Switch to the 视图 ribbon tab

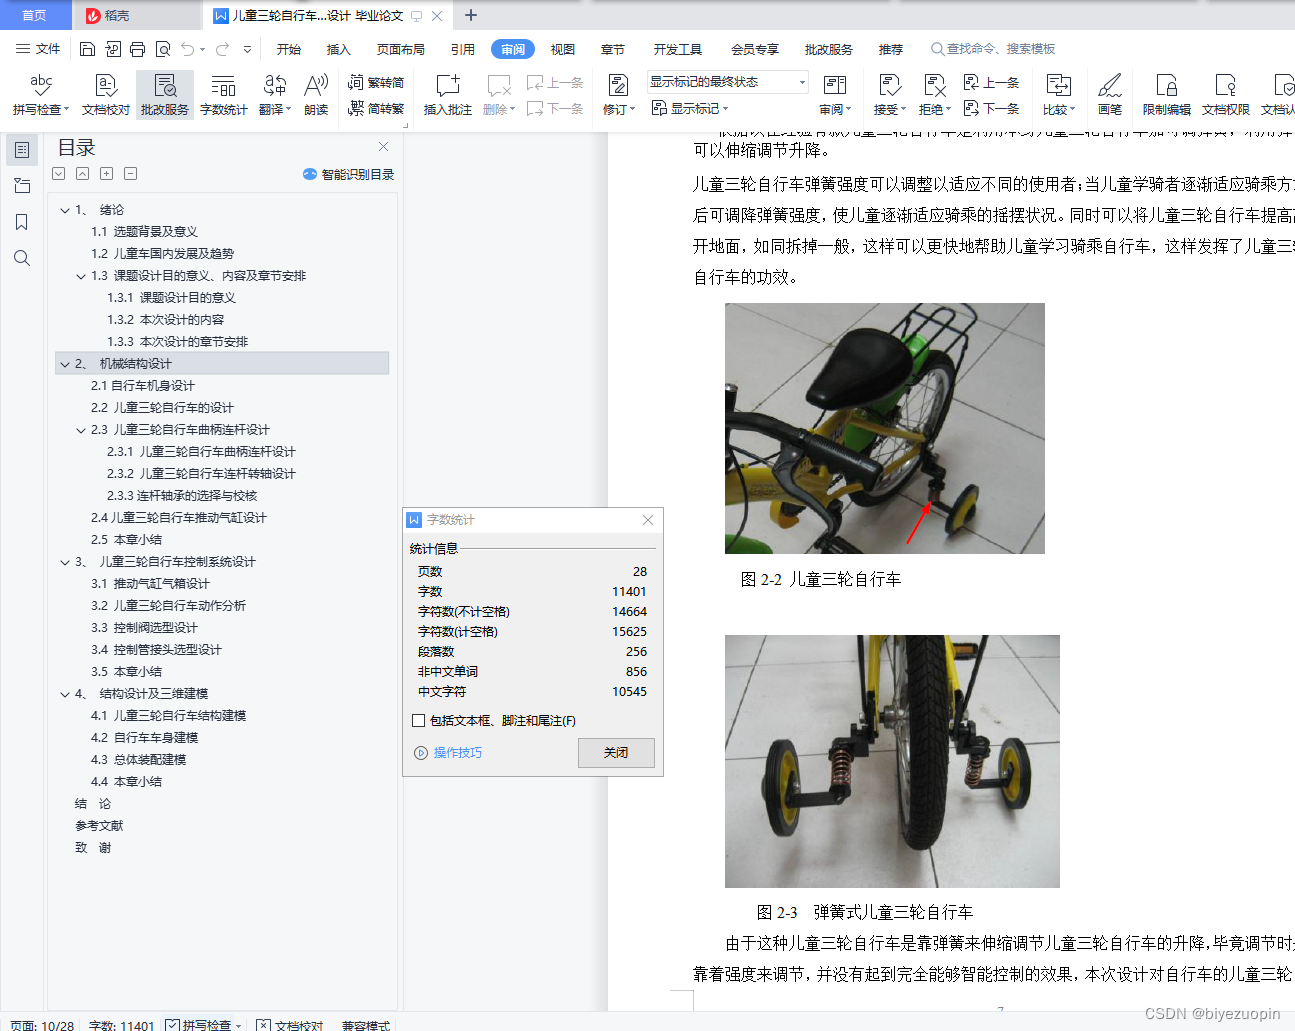[x=562, y=48]
